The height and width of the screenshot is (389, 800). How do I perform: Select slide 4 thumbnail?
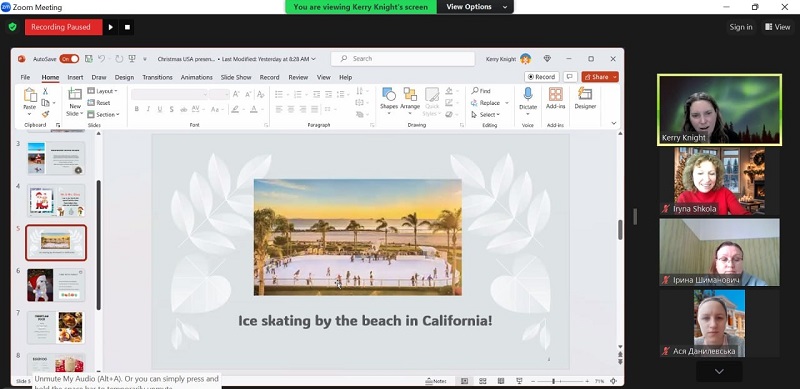point(56,201)
